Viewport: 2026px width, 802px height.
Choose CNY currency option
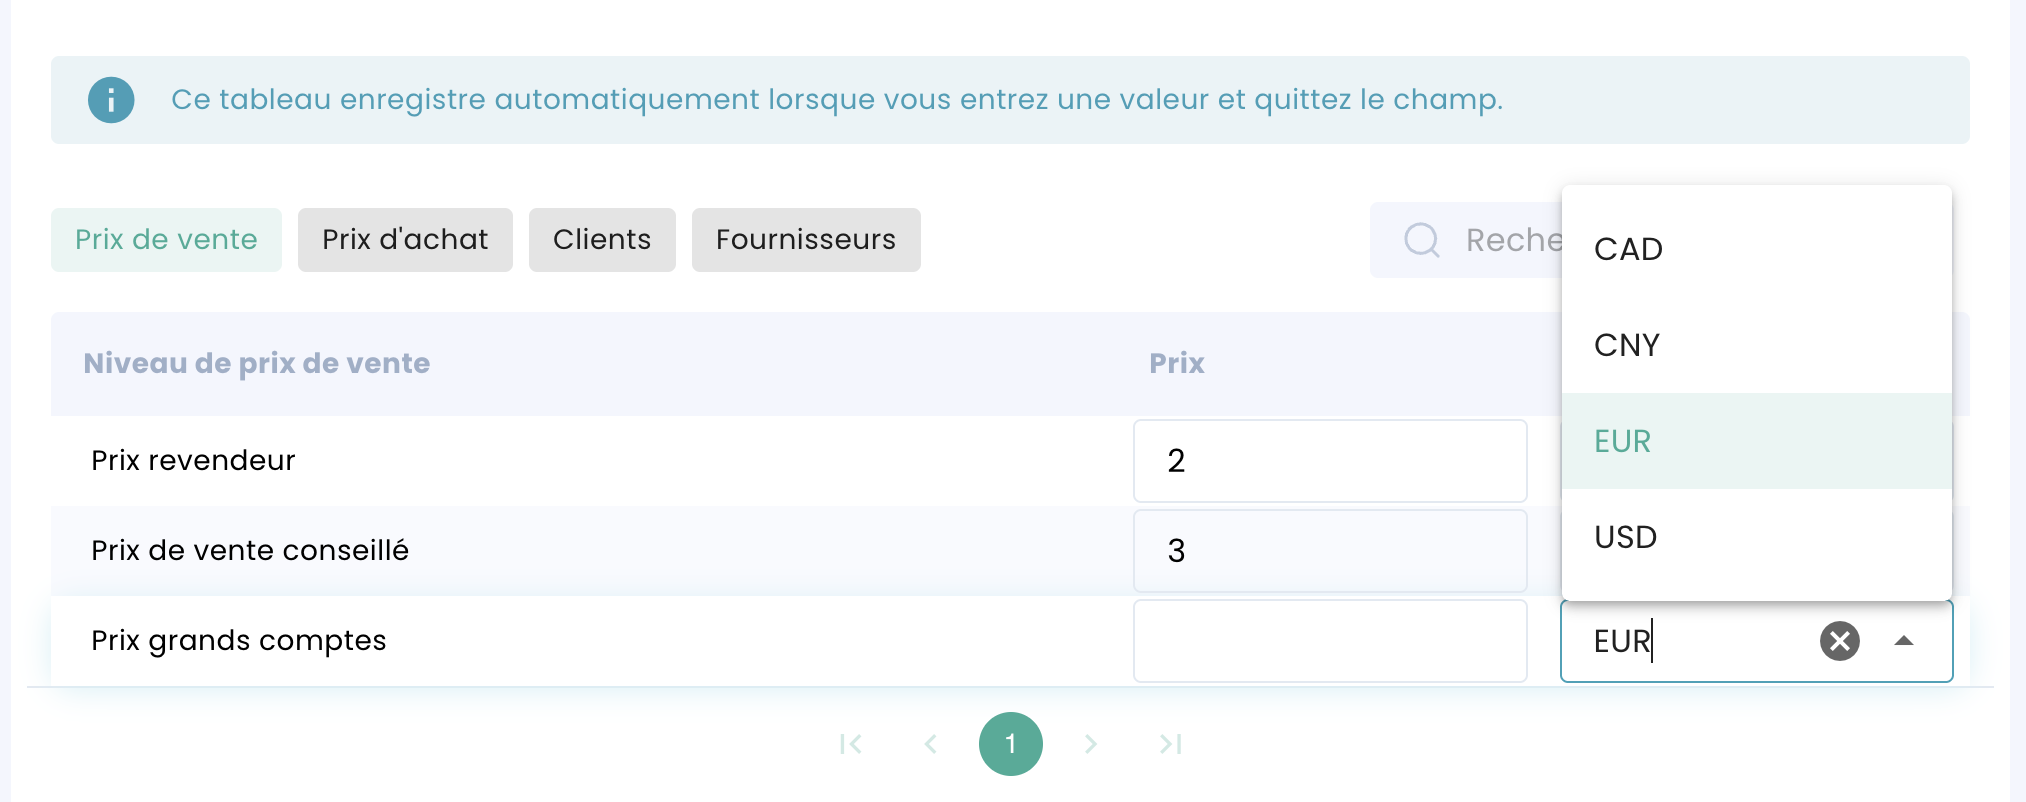pyautogui.click(x=1756, y=345)
